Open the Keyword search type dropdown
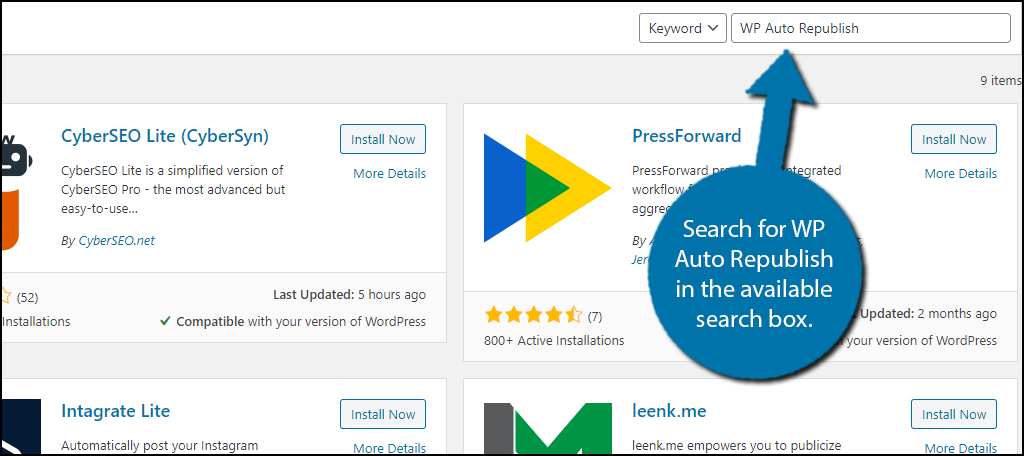 point(682,29)
